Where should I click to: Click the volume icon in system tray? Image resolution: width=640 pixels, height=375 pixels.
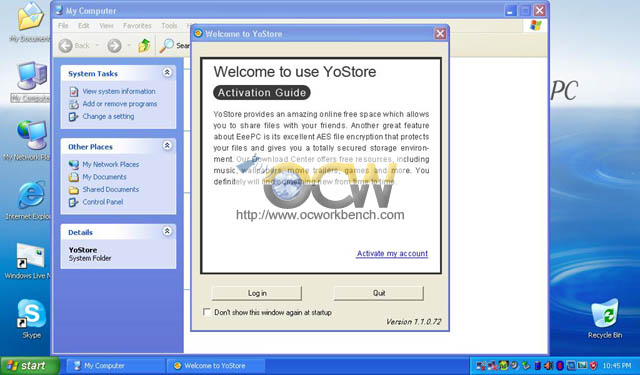(549, 366)
